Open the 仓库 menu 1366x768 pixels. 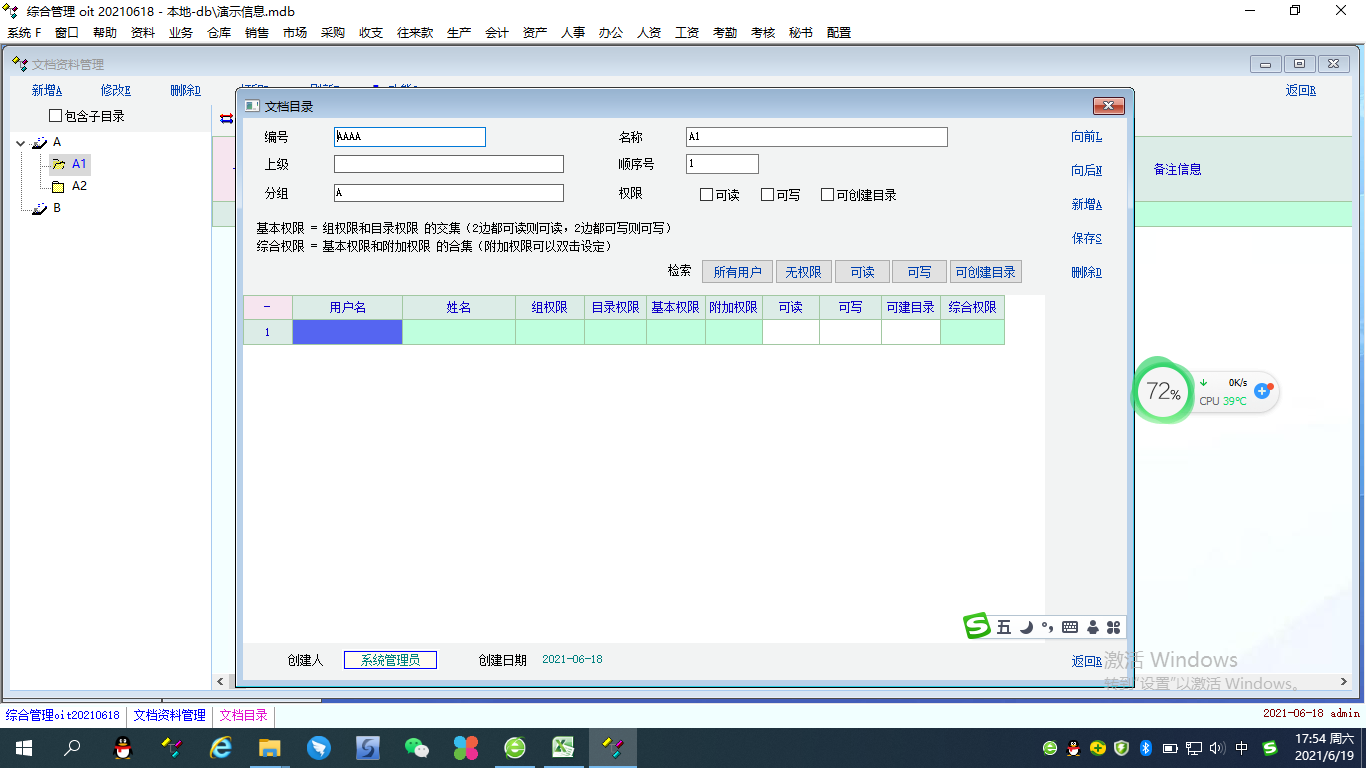(219, 33)
